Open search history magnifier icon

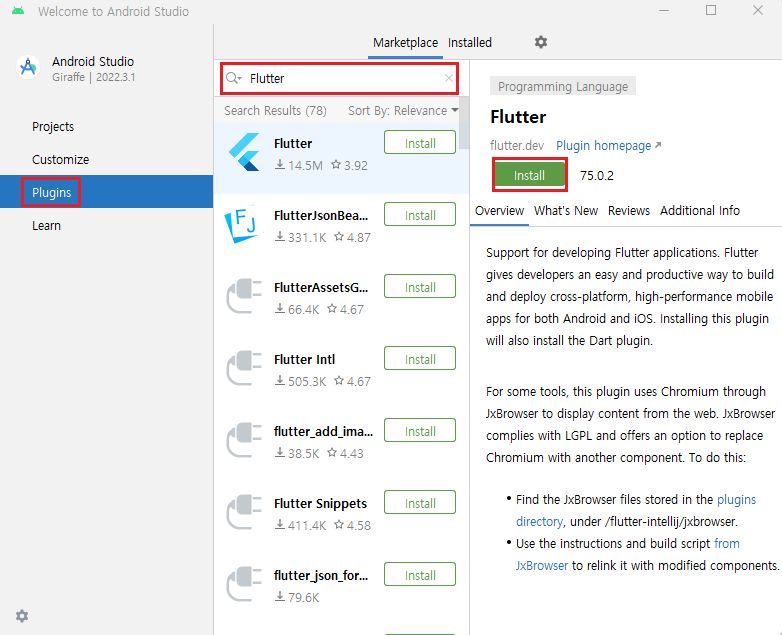pos(233,78)
